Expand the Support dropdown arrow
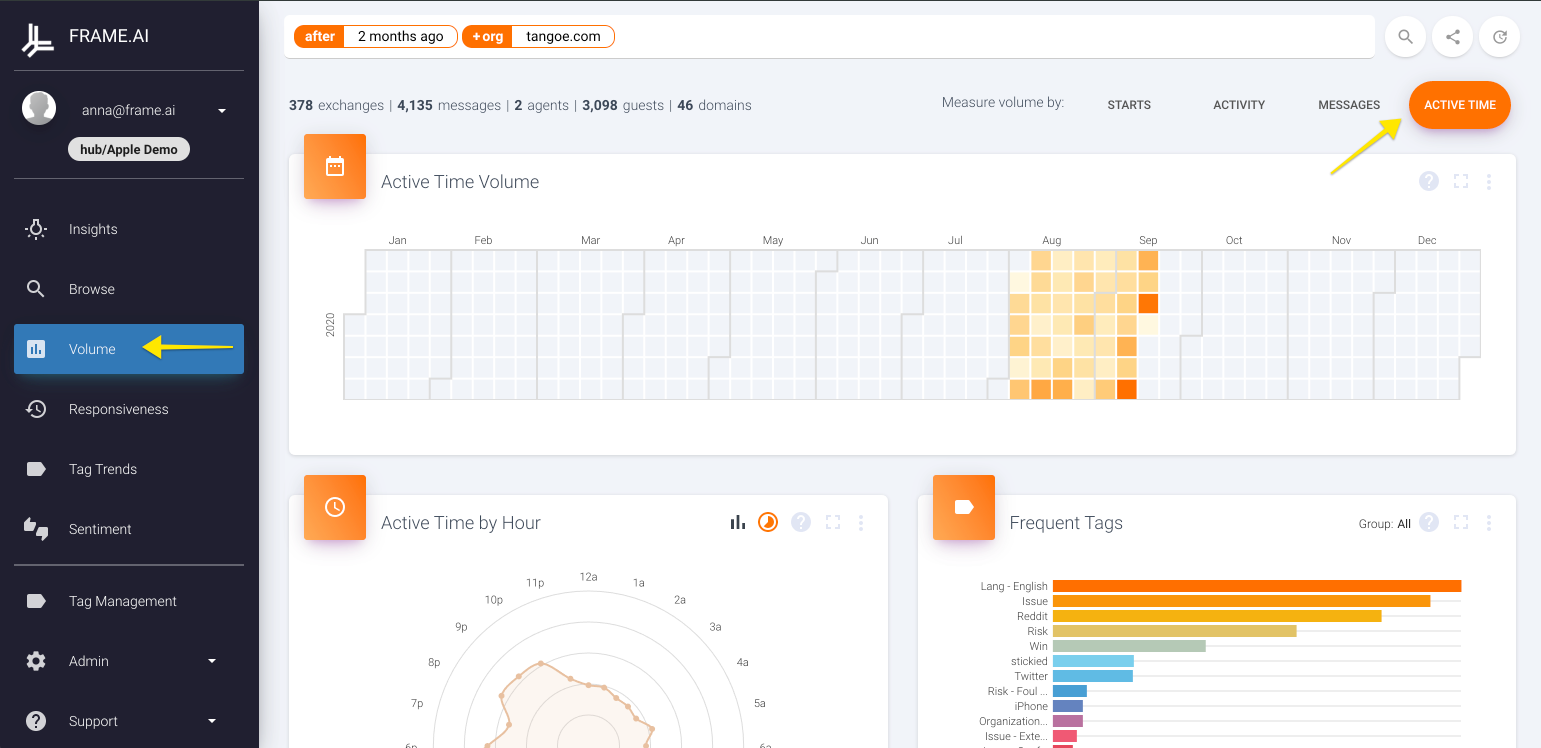 pos(212,721)
